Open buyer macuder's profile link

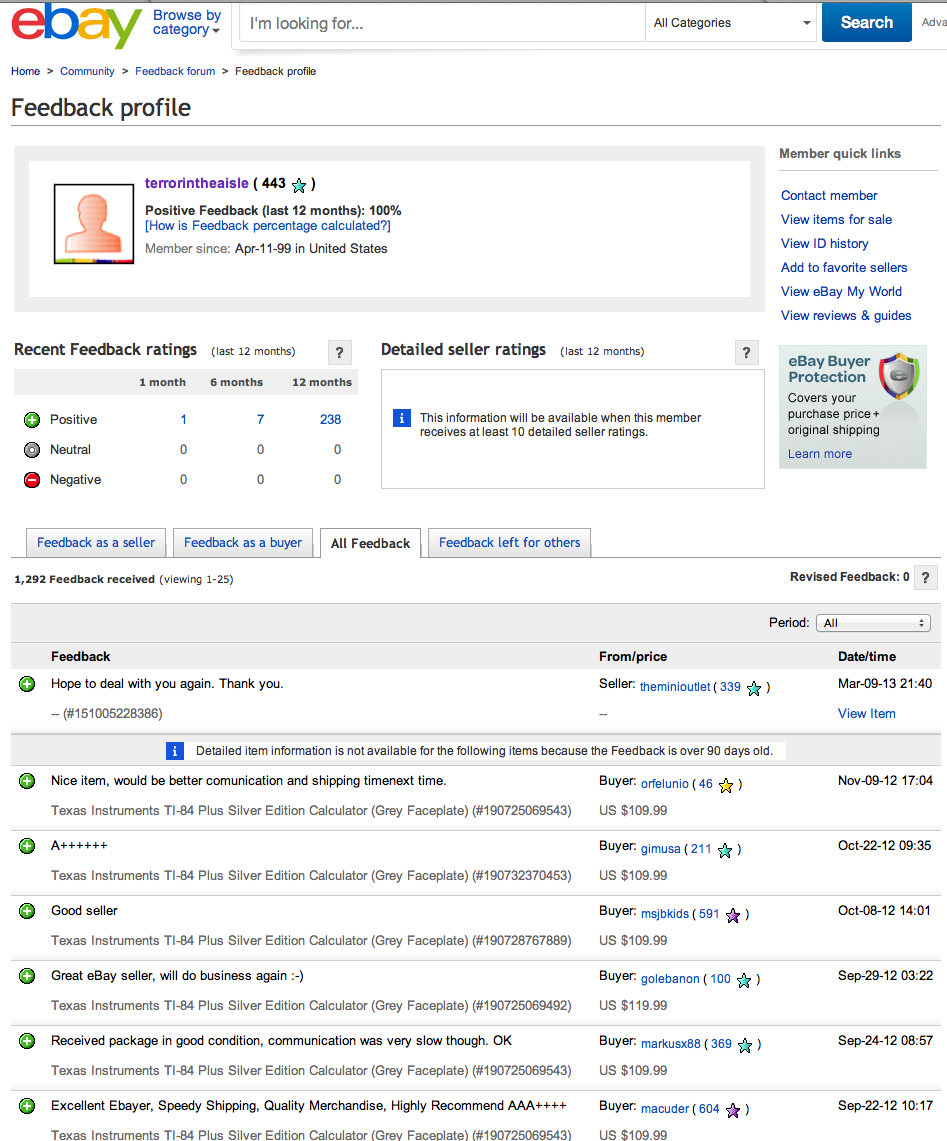[x=665, y=1108]
